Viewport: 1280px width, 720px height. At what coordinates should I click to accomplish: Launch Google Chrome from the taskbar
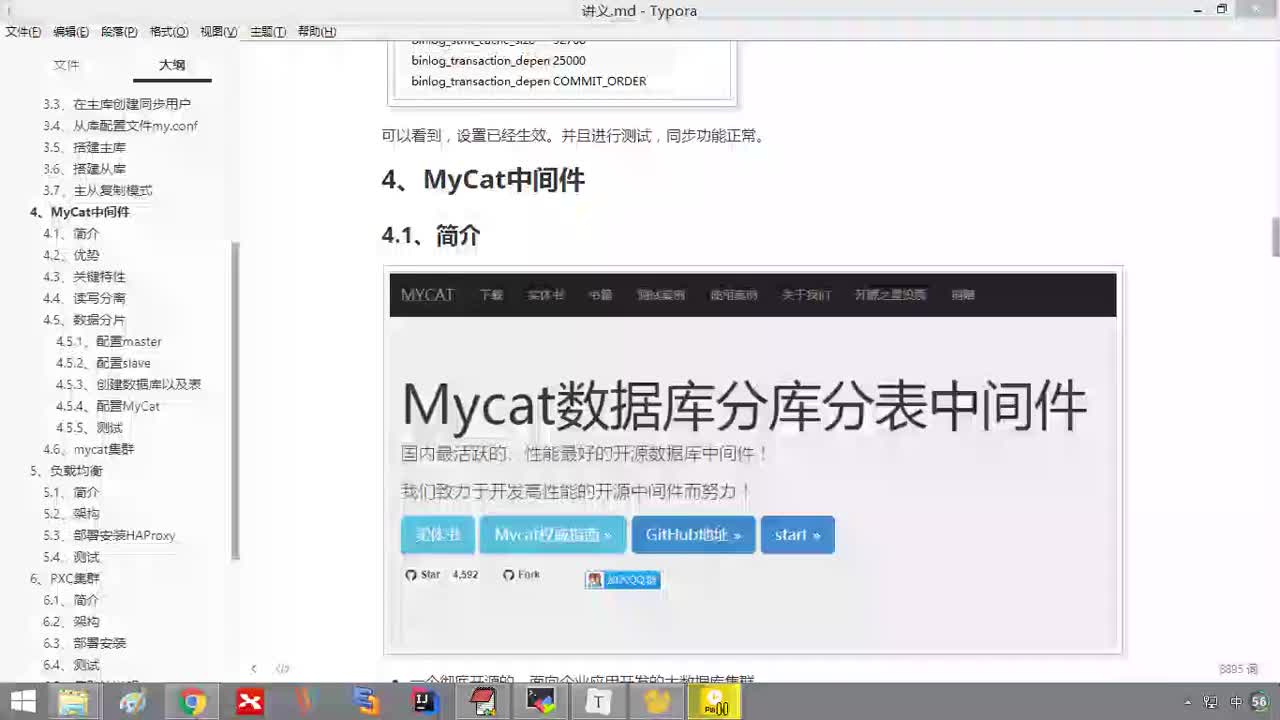[x=192, y=702]
